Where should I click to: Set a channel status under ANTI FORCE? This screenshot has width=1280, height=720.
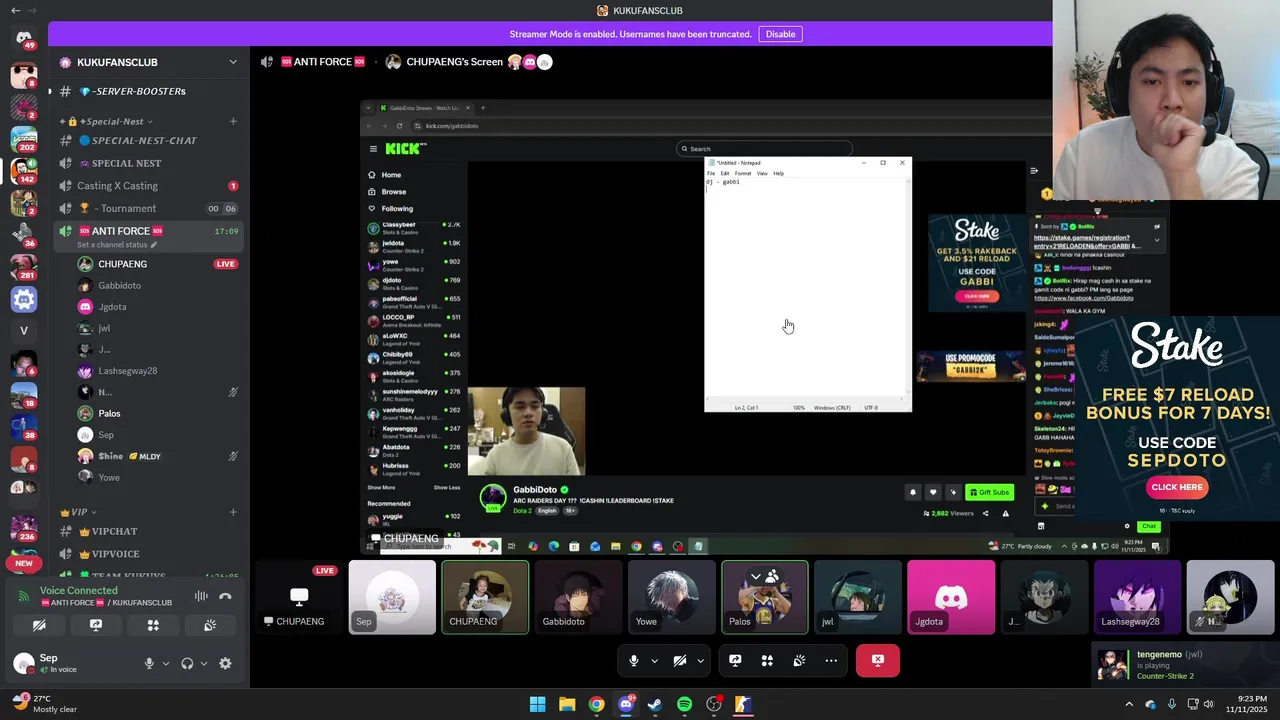point(117,245)
